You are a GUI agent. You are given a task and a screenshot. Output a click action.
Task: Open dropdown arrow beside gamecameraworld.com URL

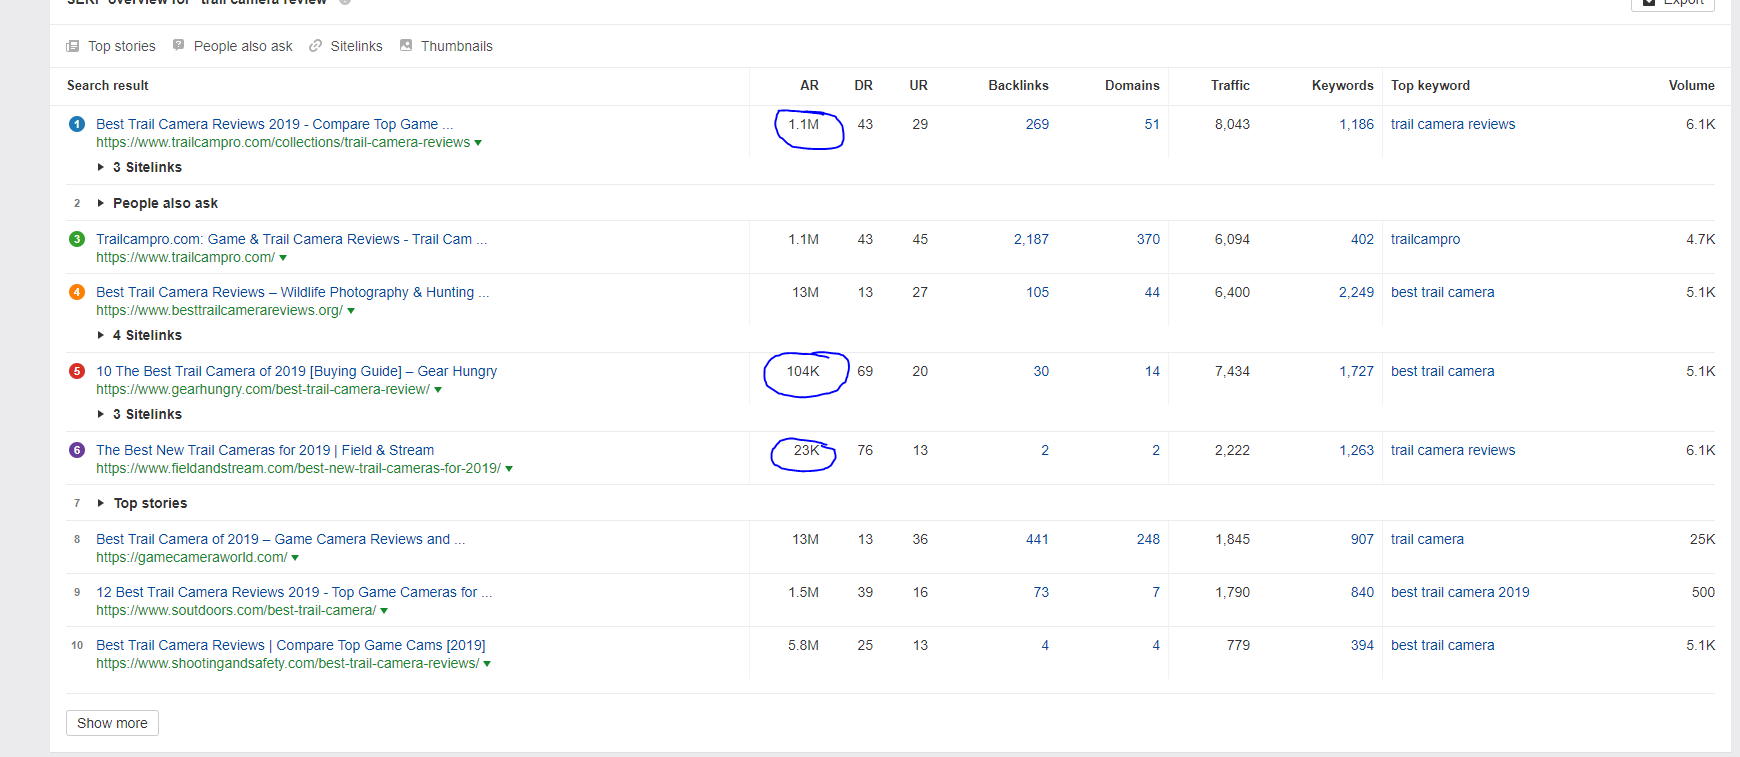click(295, 558)
